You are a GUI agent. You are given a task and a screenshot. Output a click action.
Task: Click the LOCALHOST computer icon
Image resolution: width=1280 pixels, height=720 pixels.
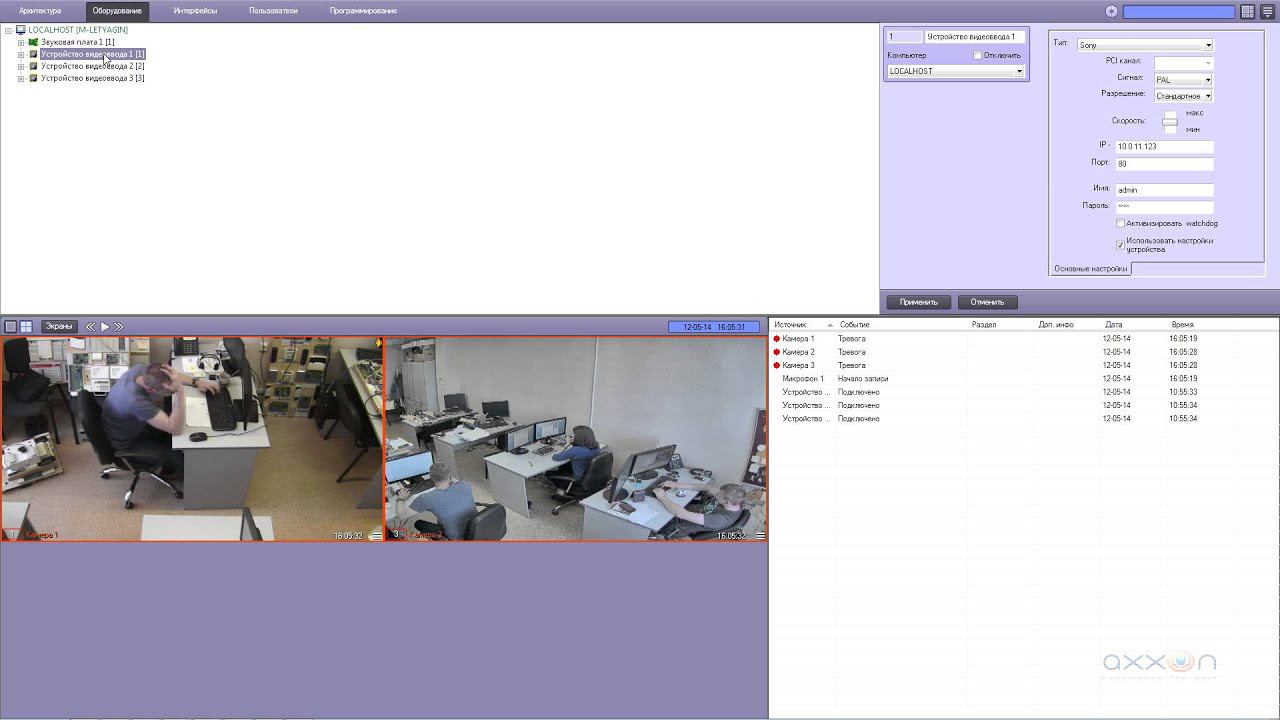(x=21, y=30)
